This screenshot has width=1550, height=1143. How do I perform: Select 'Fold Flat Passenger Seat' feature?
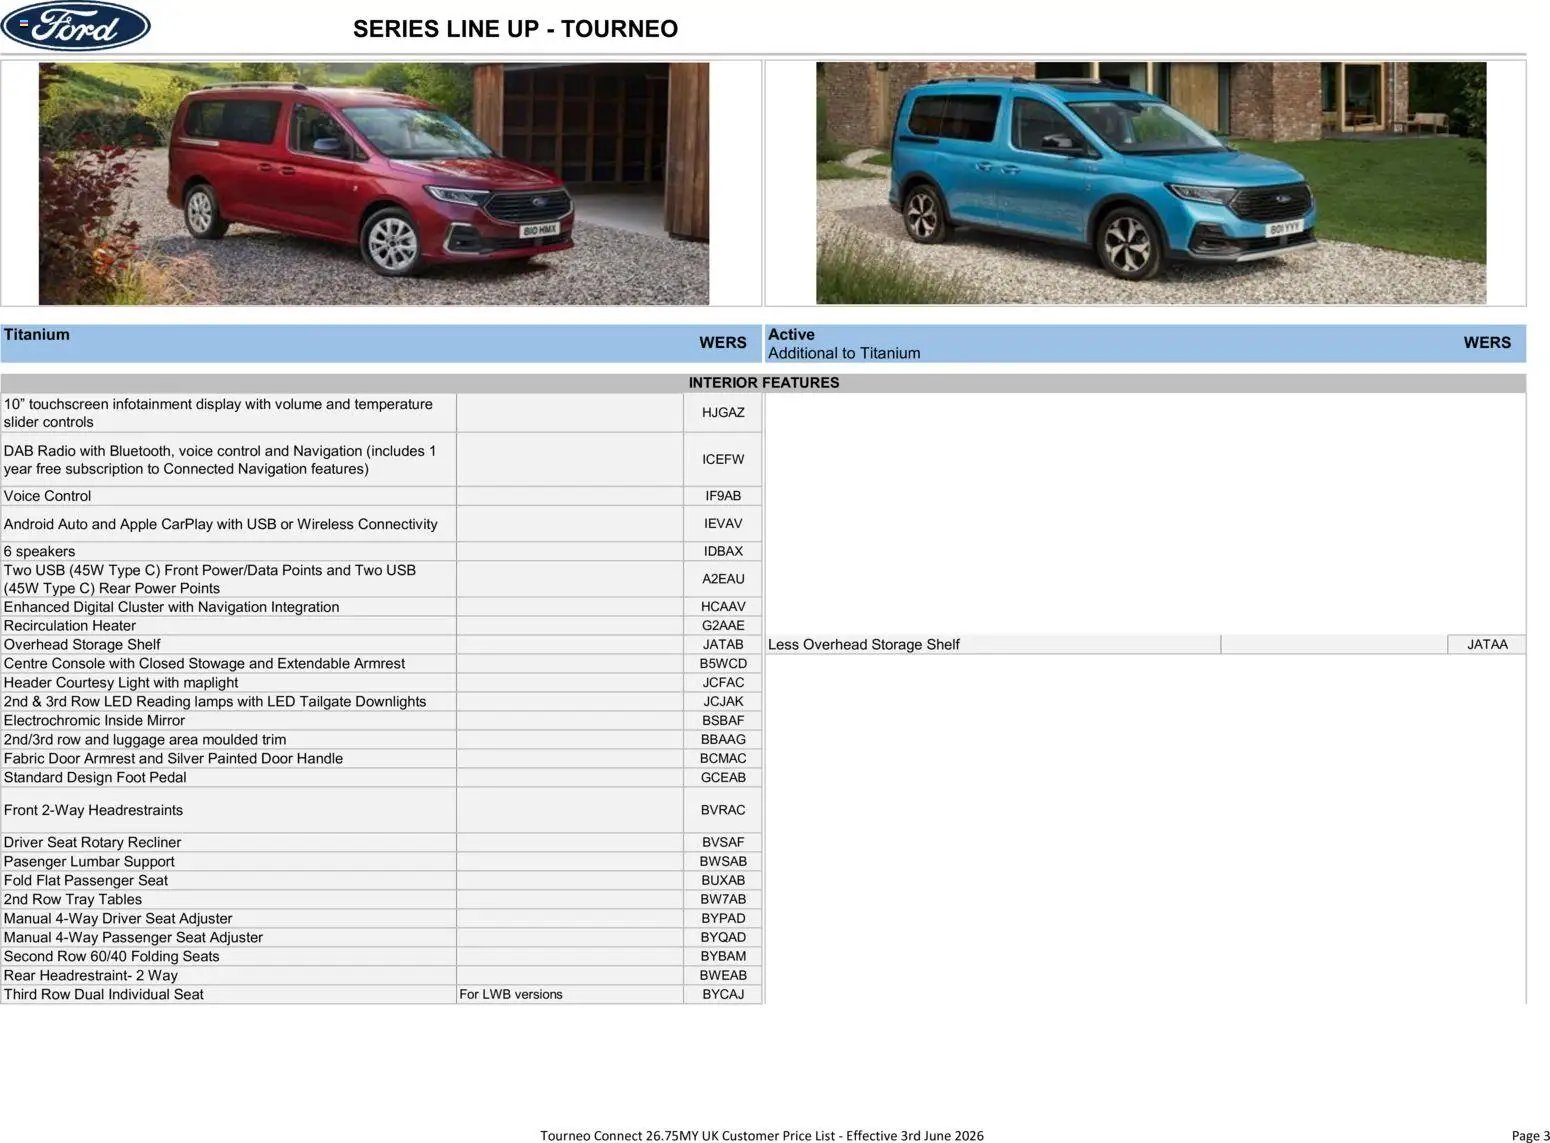[85, 881]
